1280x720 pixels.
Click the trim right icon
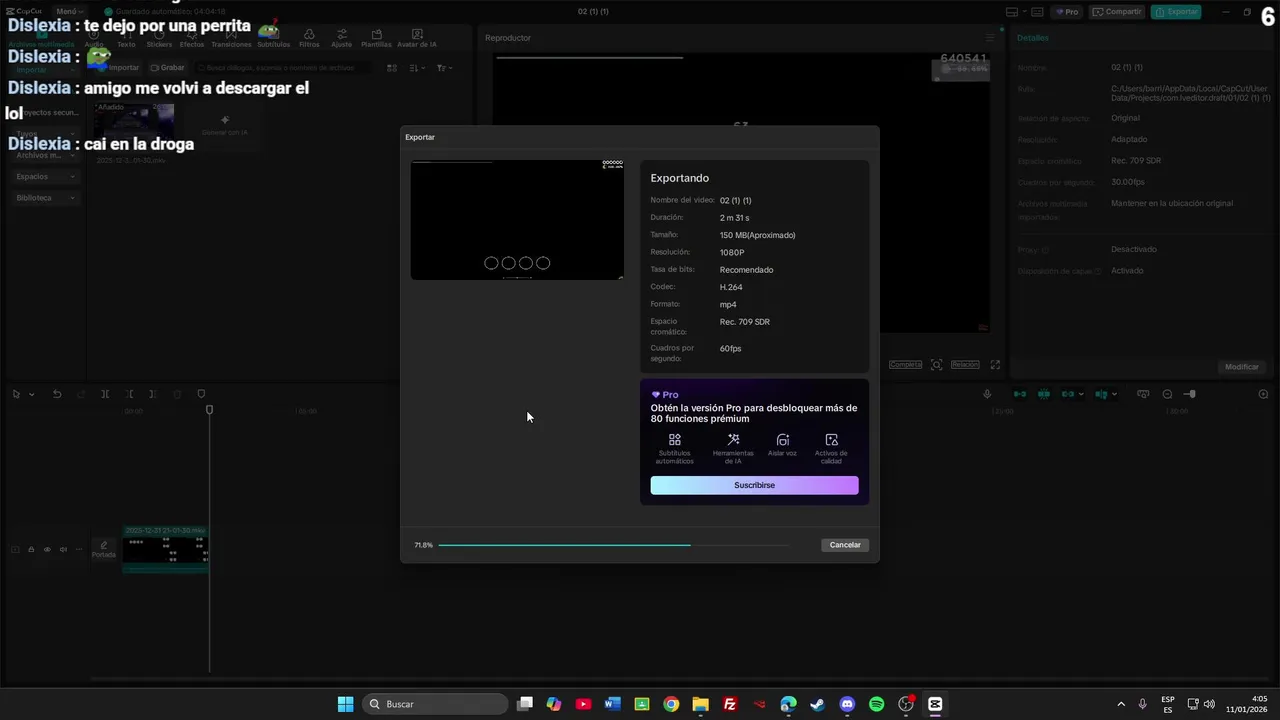coord(153,394)
